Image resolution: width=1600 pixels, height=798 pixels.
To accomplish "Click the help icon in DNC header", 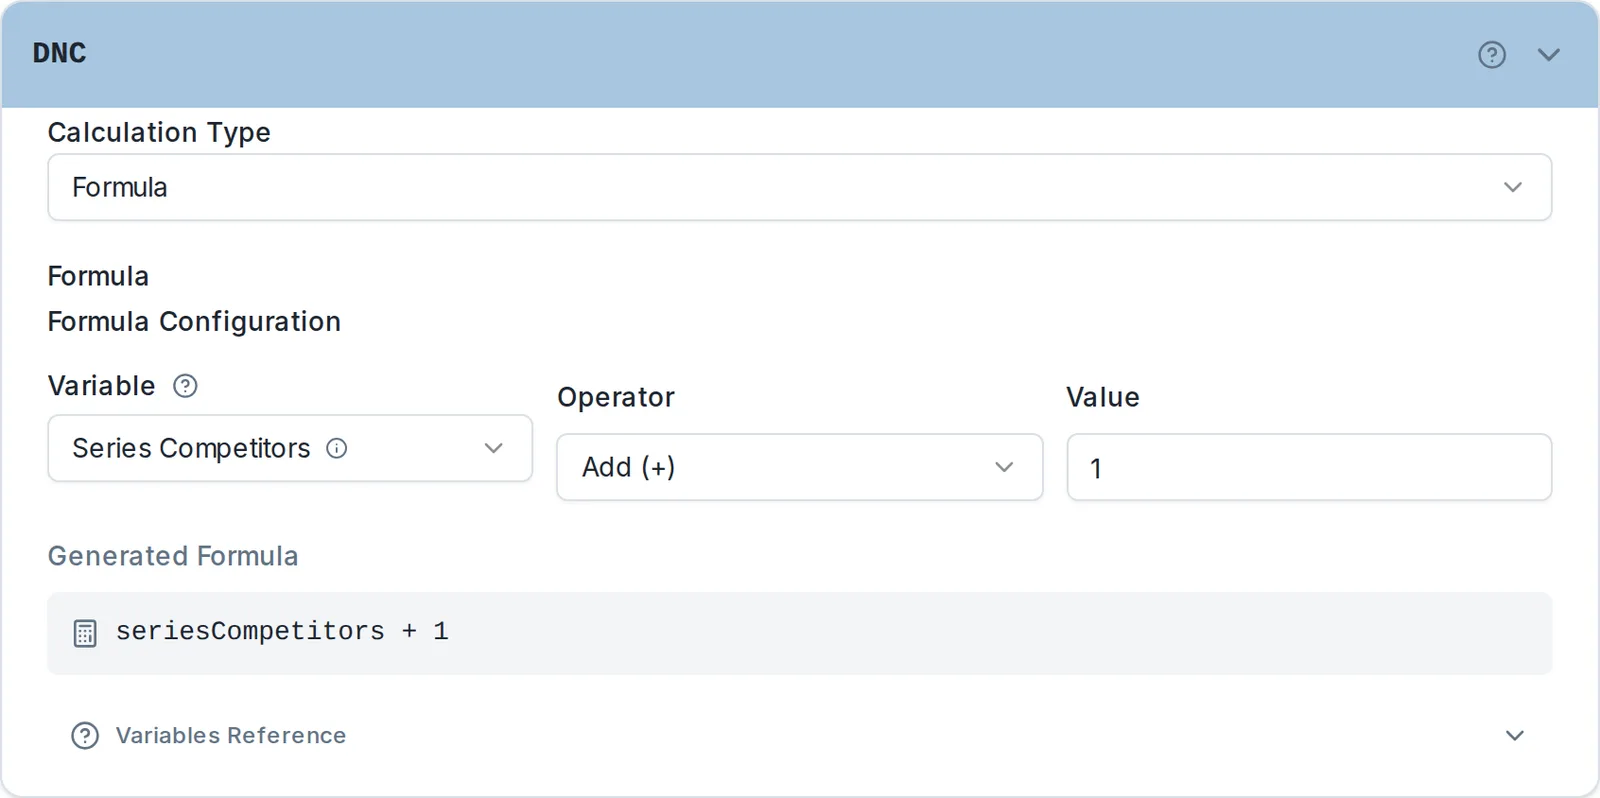I will [x=1491, y=54].
